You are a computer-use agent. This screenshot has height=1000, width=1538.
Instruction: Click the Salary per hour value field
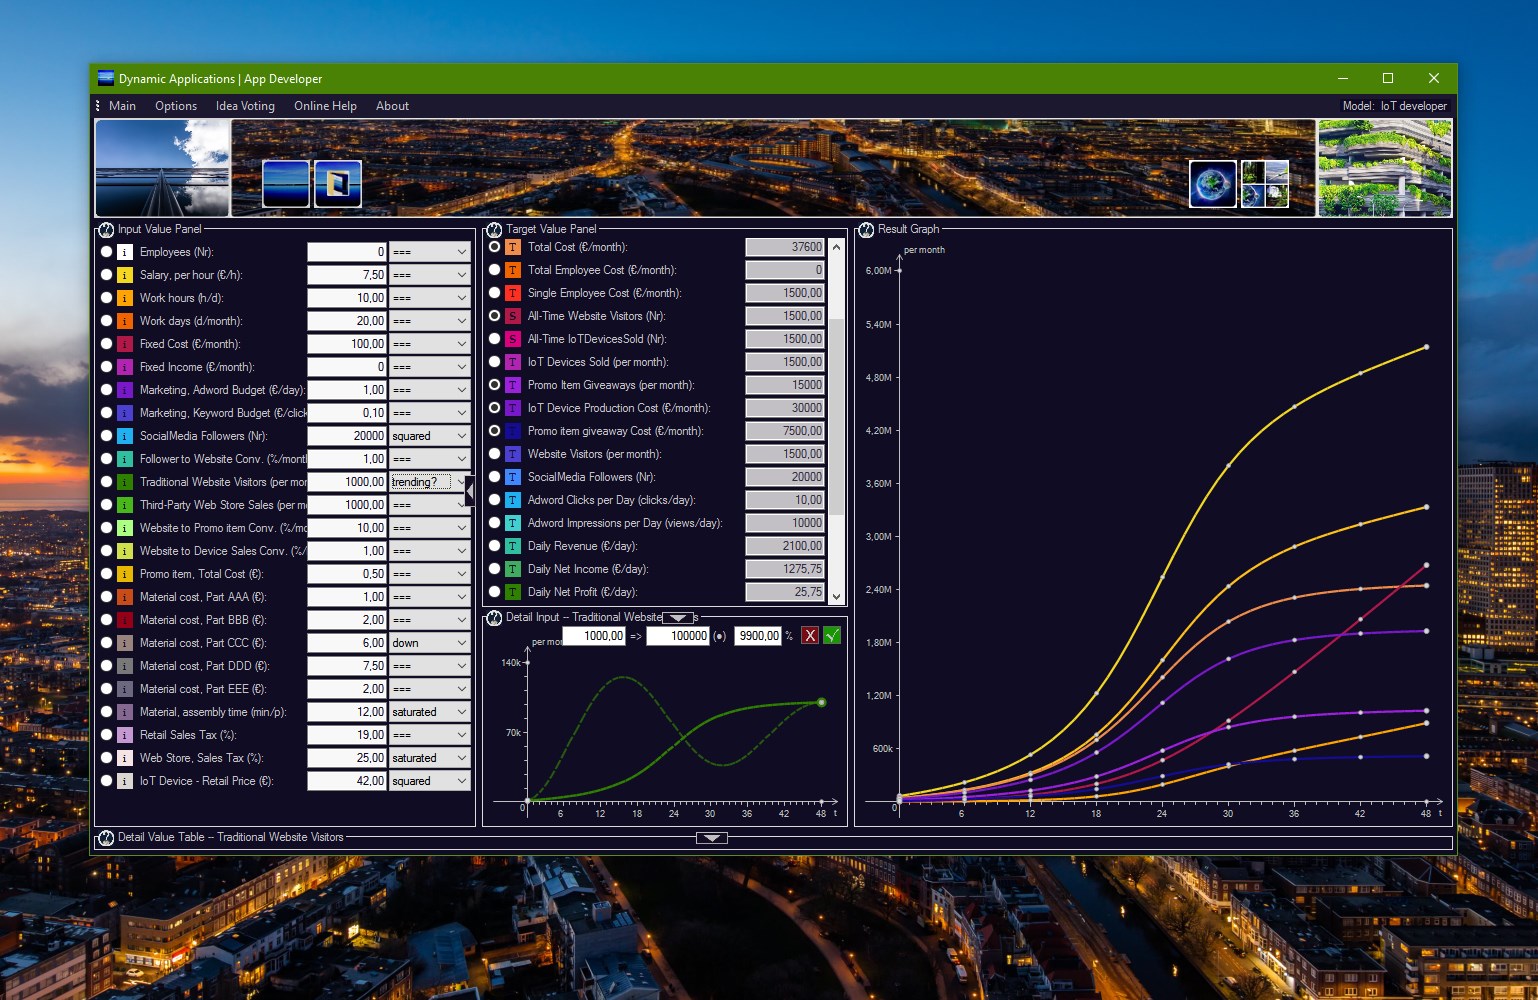pyautogui.click(x=346, y=275)
